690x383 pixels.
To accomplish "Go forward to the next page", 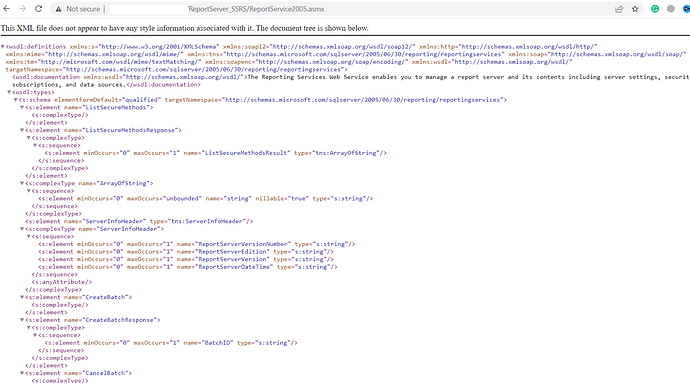I will coord(22,9).
